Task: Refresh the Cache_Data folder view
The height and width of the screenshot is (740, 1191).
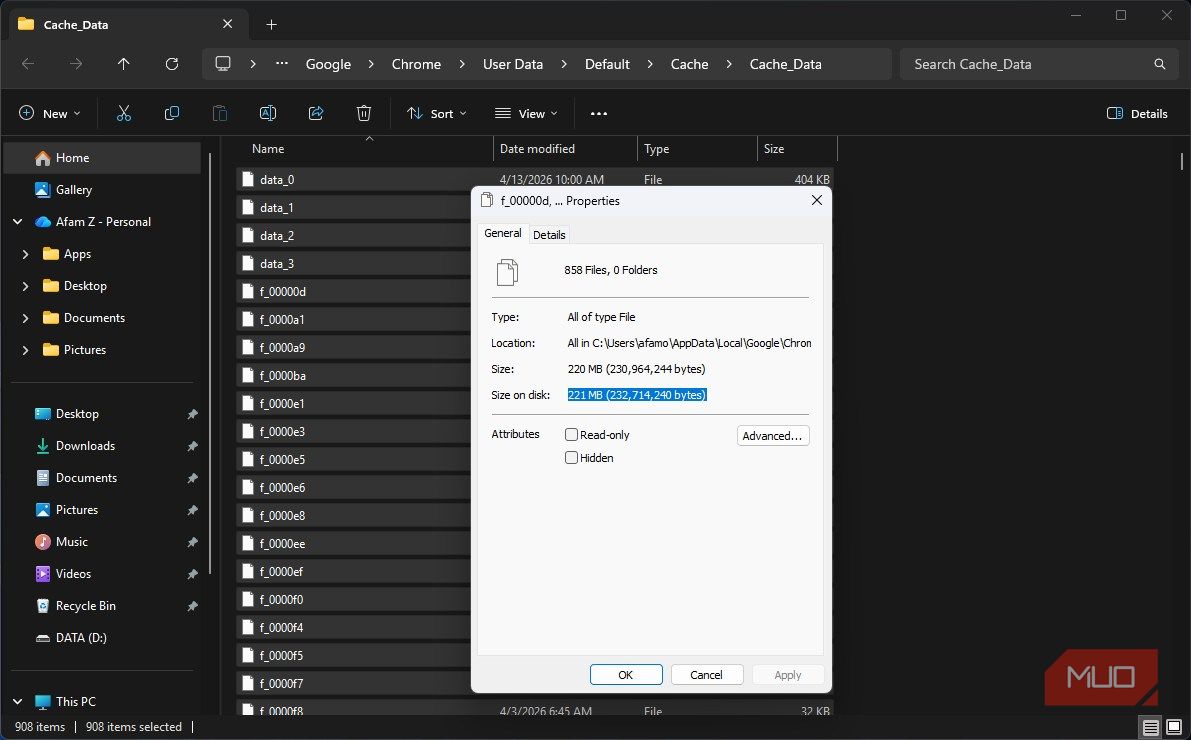Action: click(172, 64)
